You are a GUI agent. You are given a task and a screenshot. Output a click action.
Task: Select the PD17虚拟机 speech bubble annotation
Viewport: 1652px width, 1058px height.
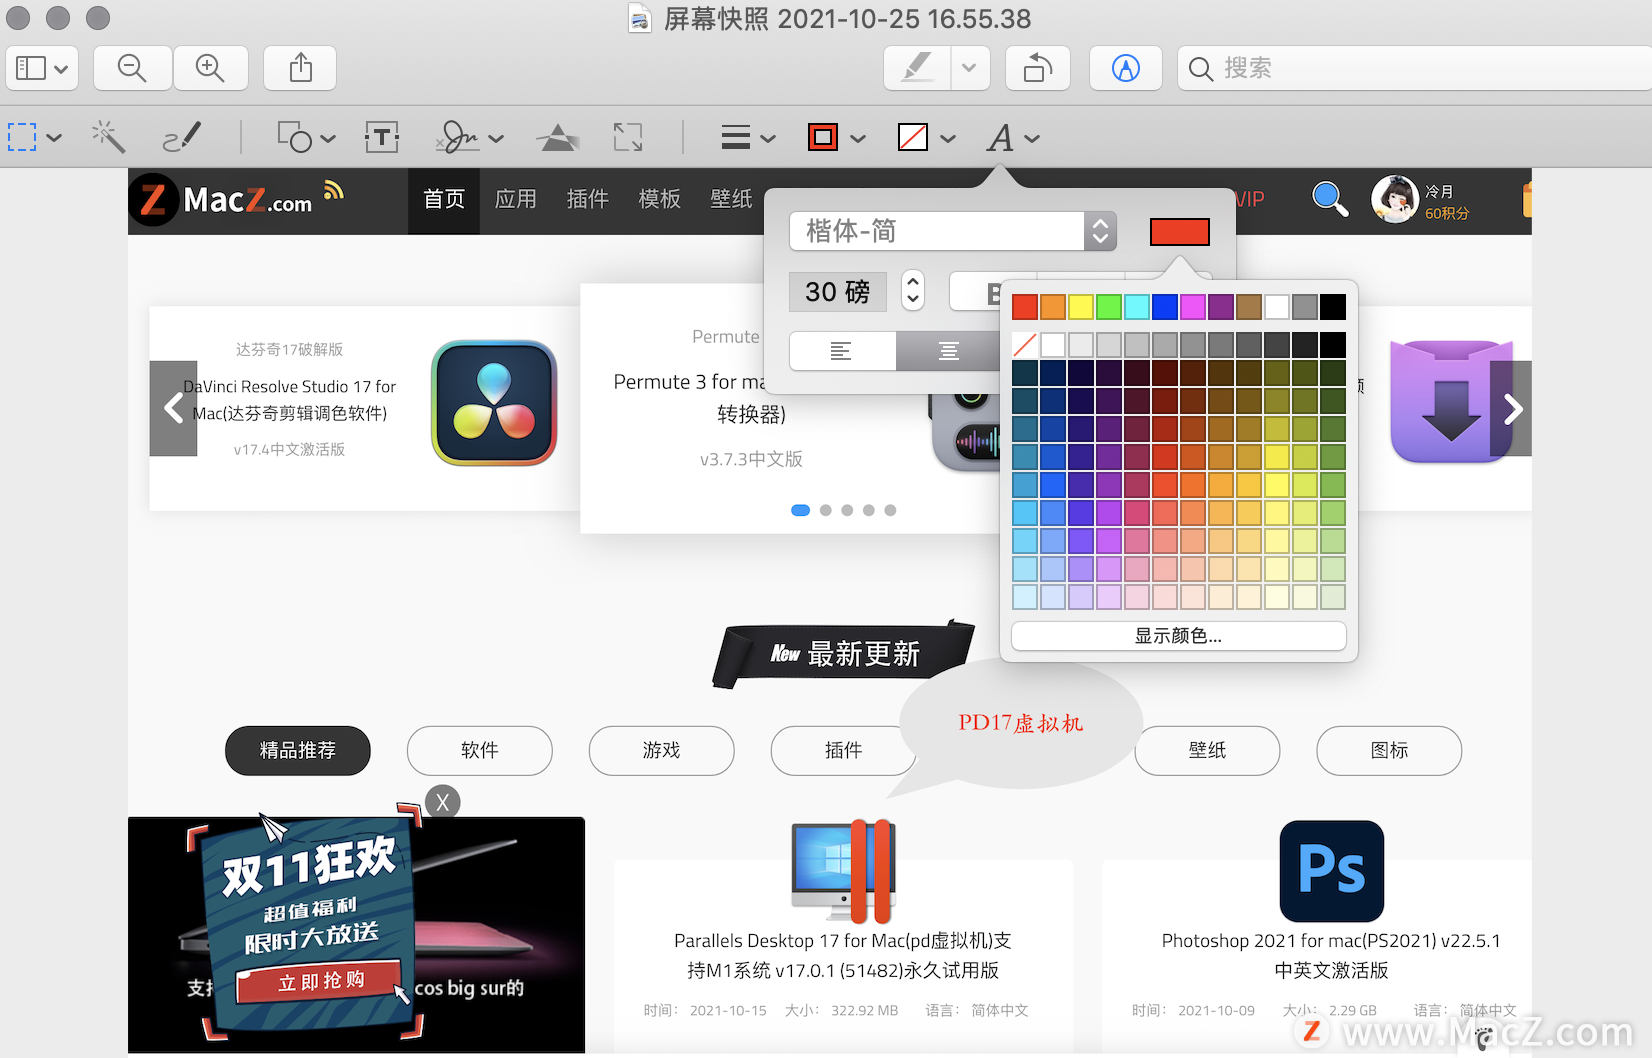[x=1020, y=723]
